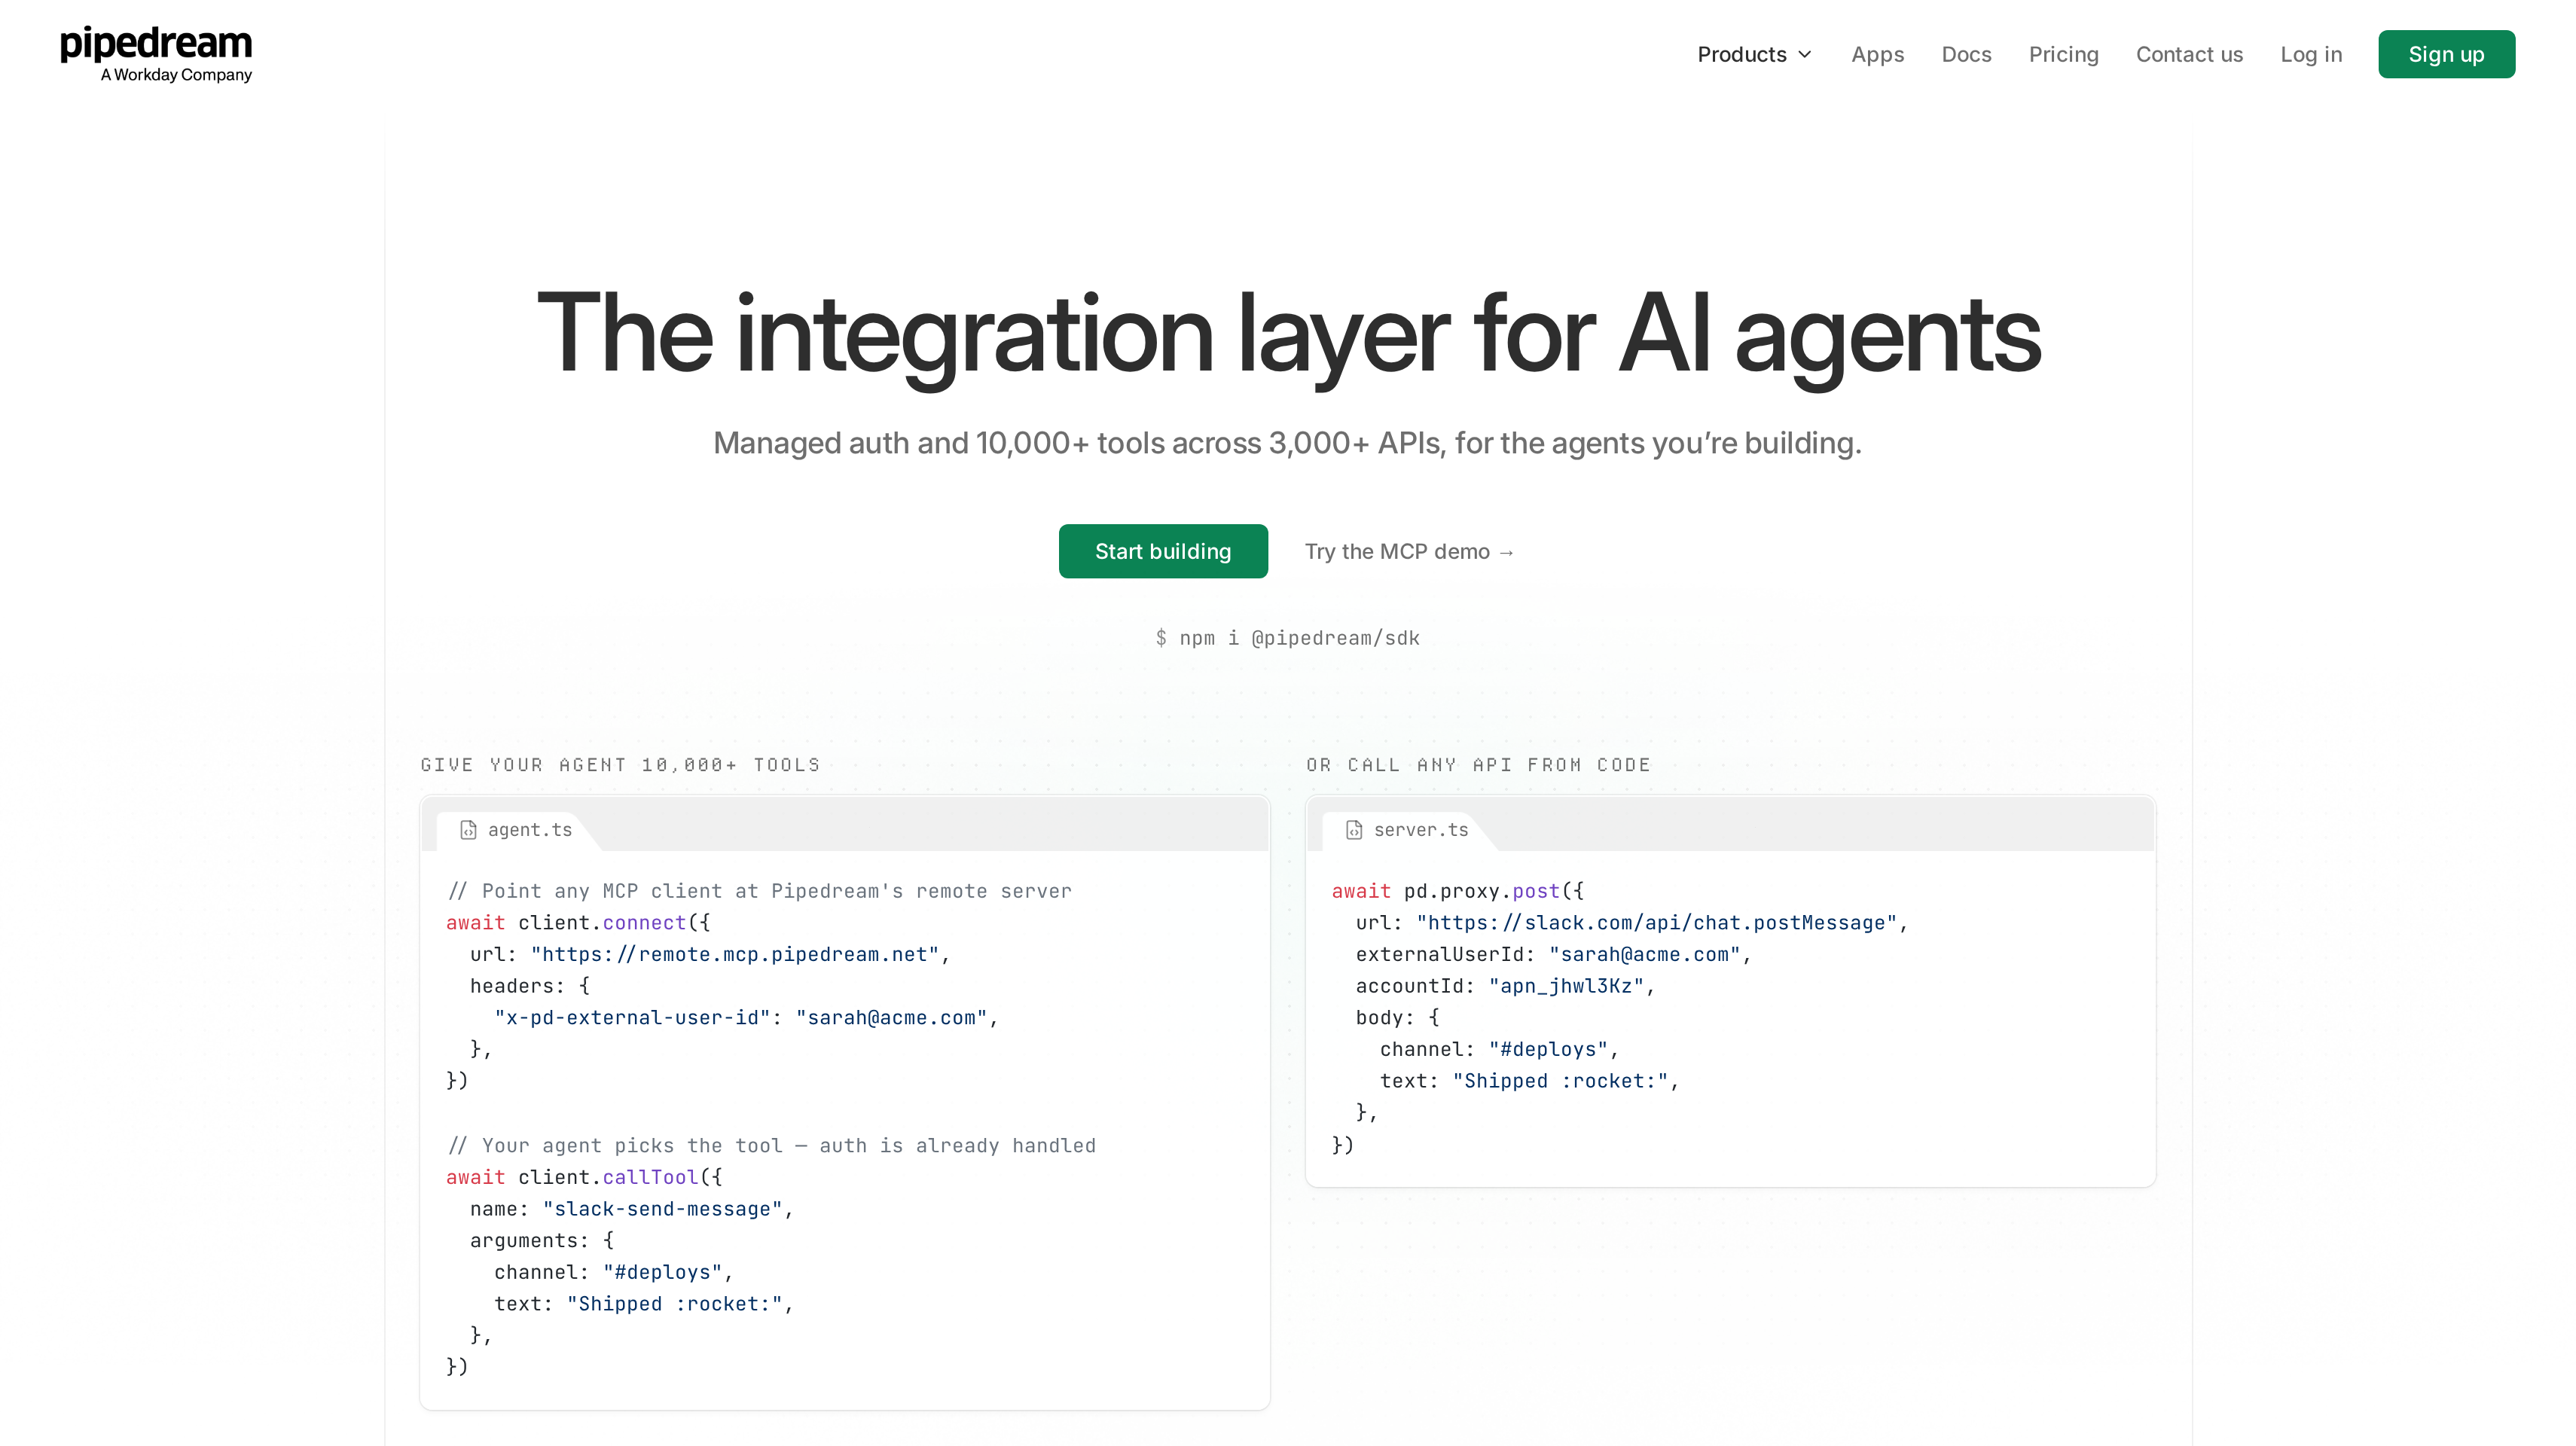Click the npm i @pipedream/sdk command
The image size is (2576, 1446).
click(x=1287, y=638)
